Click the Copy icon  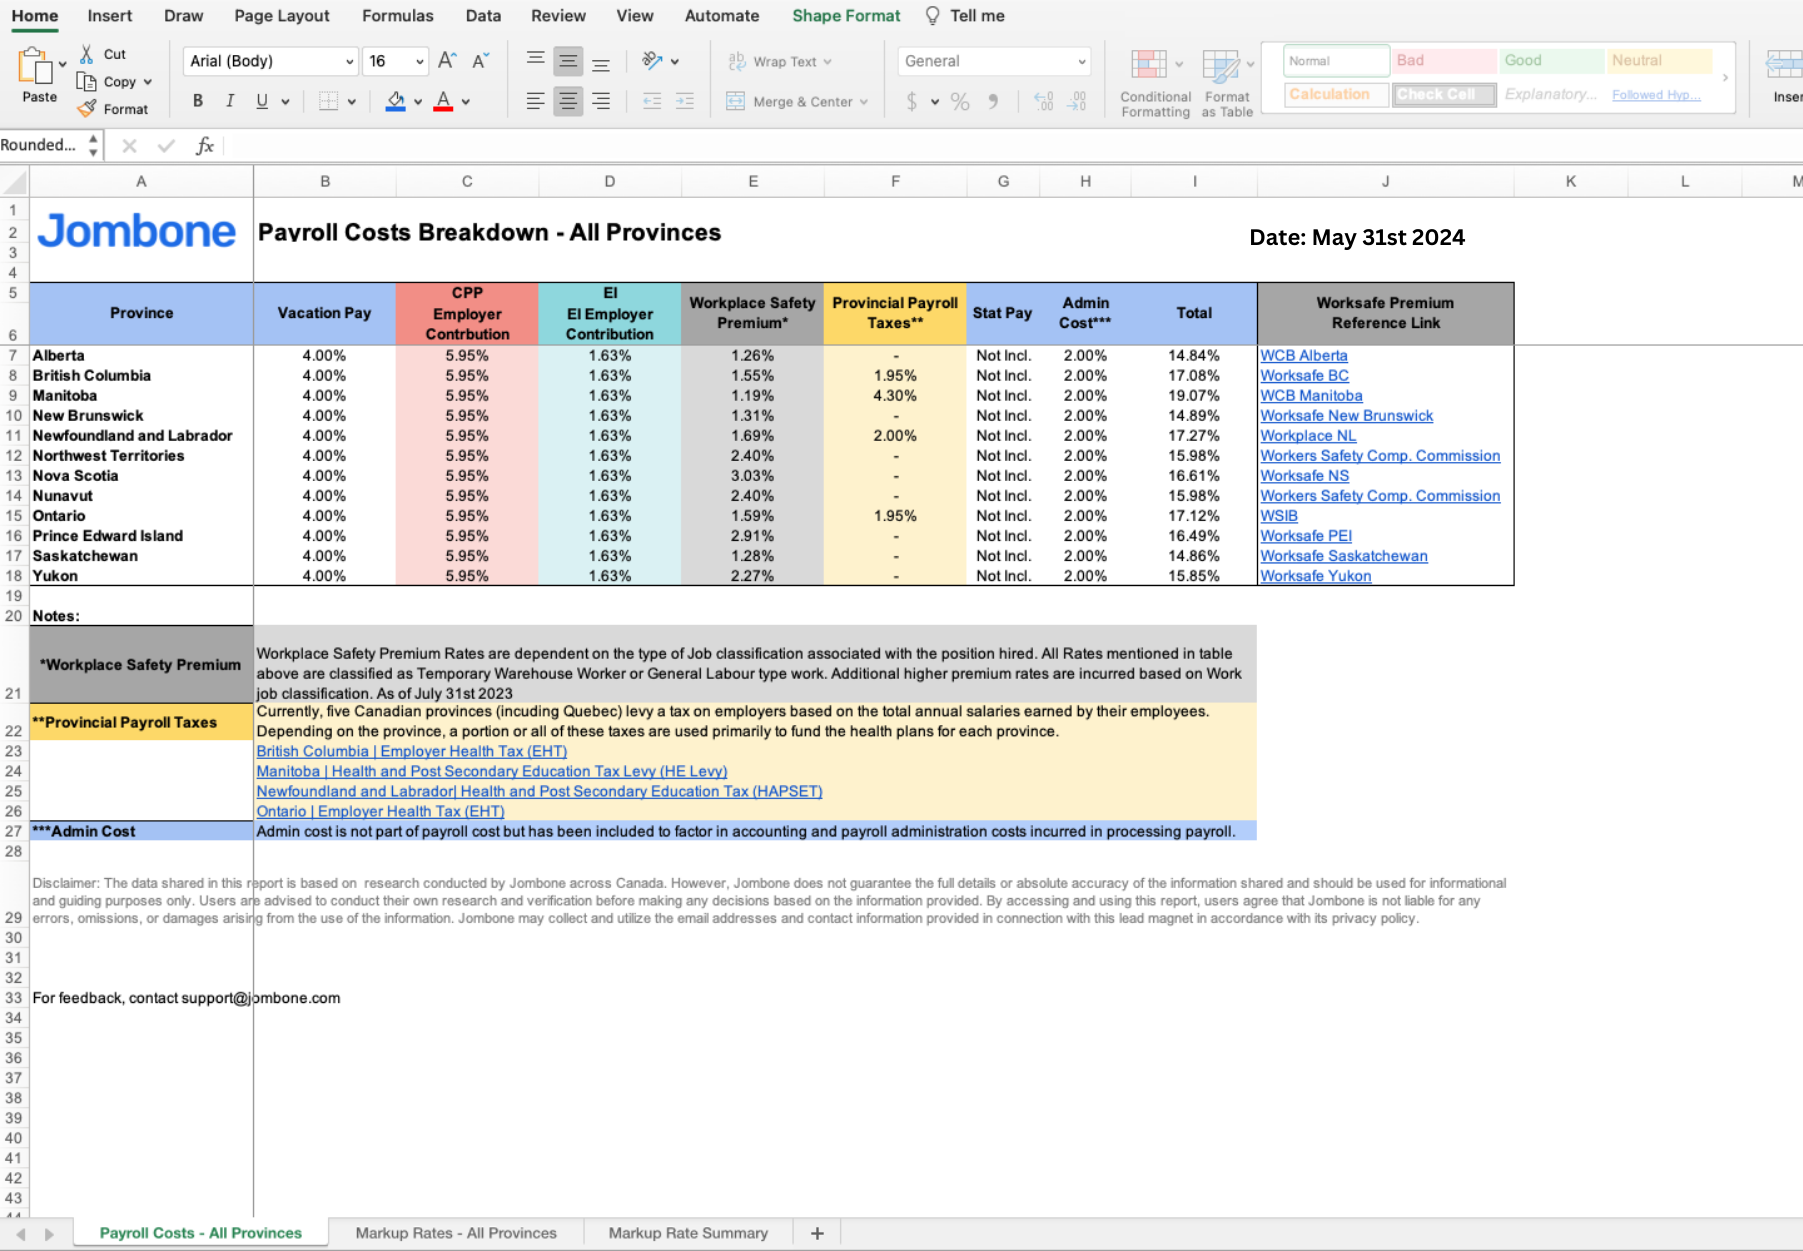tap(87, 82)
